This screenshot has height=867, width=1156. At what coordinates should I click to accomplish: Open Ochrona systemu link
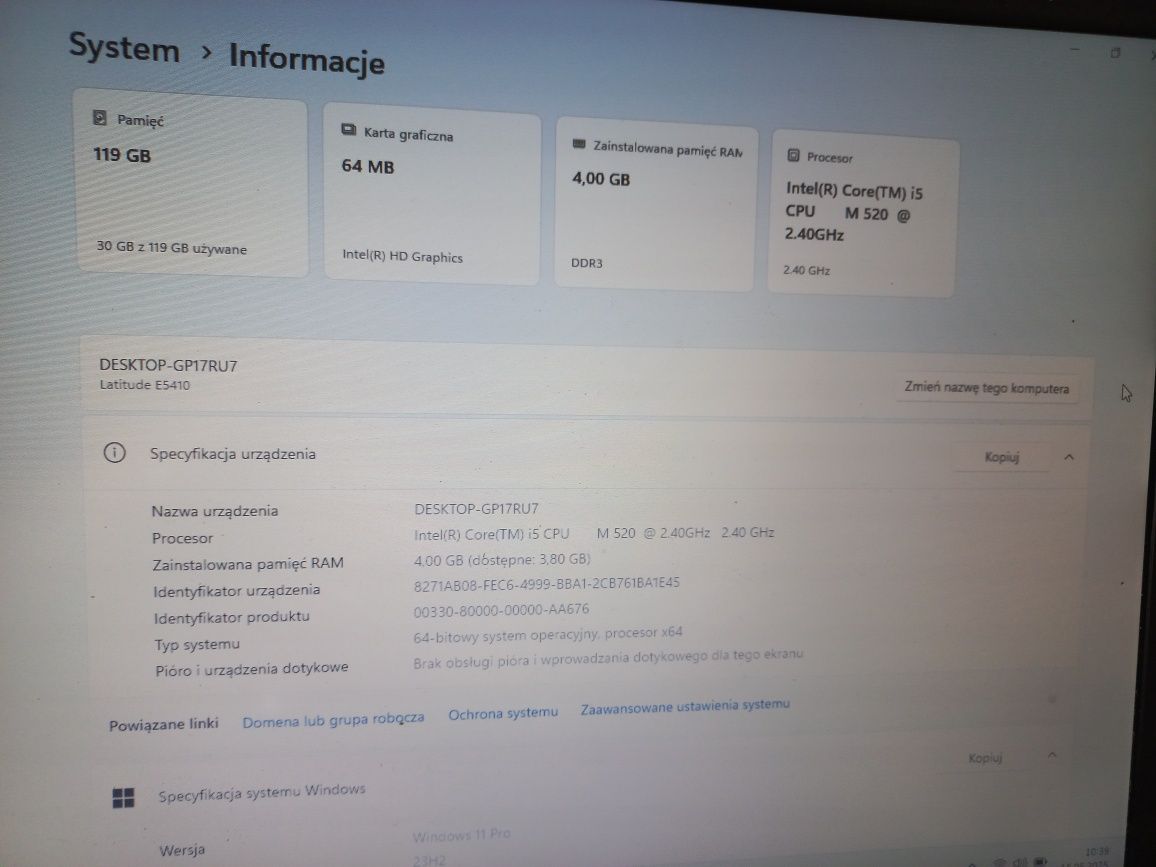coord(503,713)
